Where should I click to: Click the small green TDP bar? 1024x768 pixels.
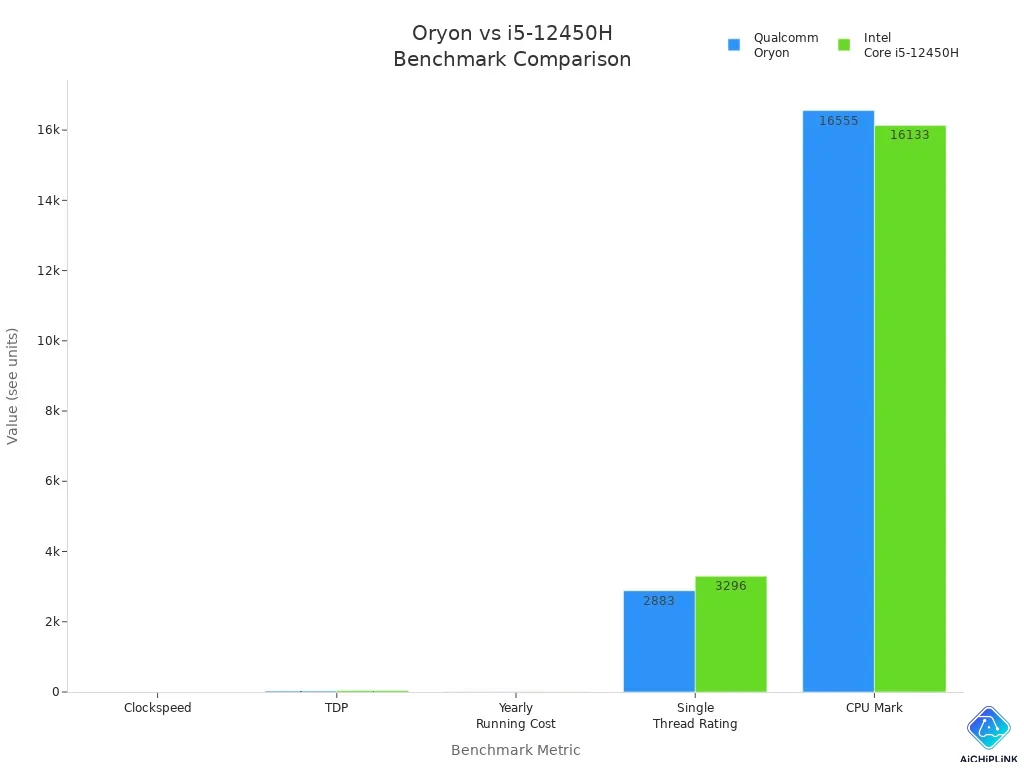coord(372,690)
